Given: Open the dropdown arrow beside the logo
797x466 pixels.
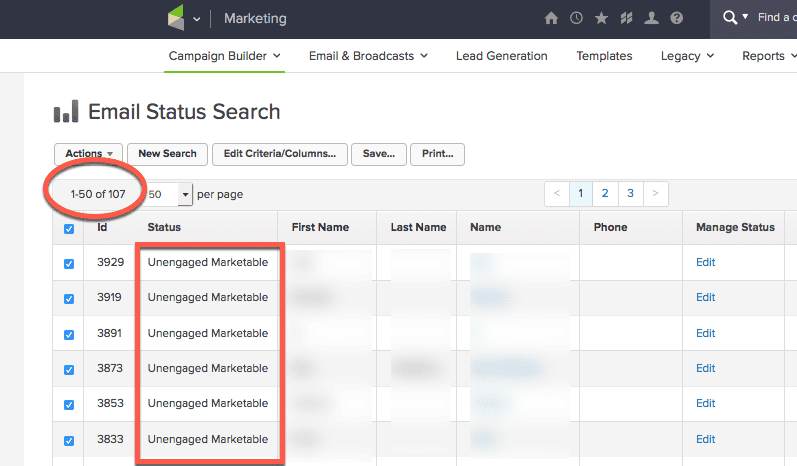Looking at the screenshot, I should coord(197,19).
